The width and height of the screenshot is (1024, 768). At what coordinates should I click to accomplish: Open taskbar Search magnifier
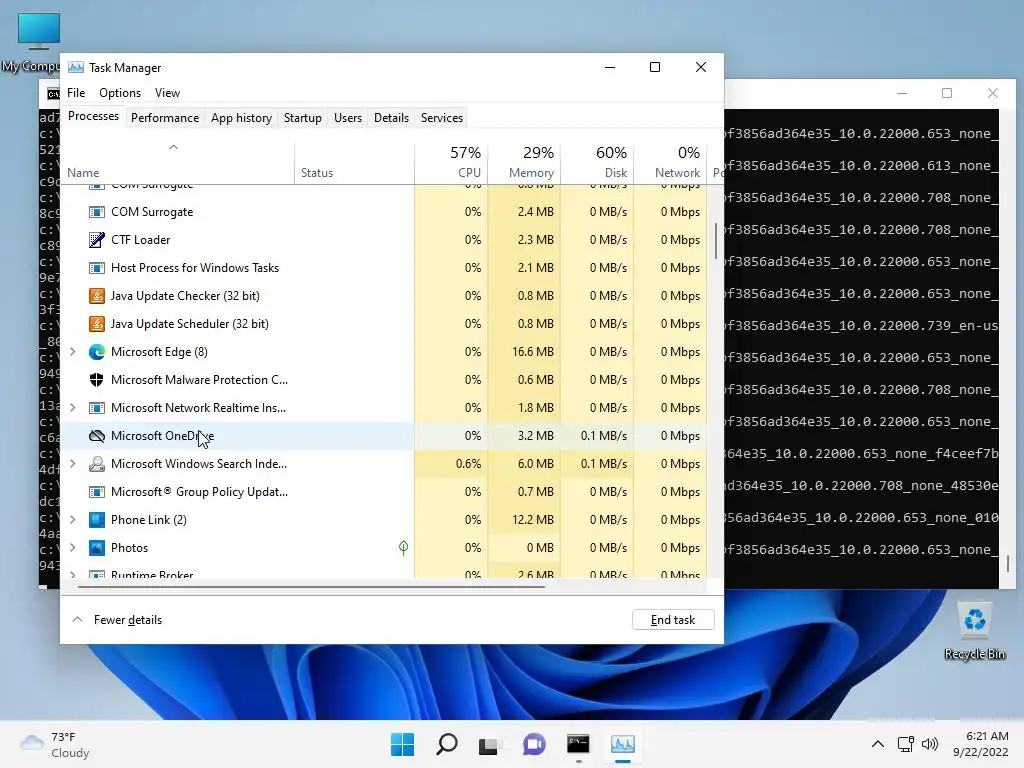(447, 744)
